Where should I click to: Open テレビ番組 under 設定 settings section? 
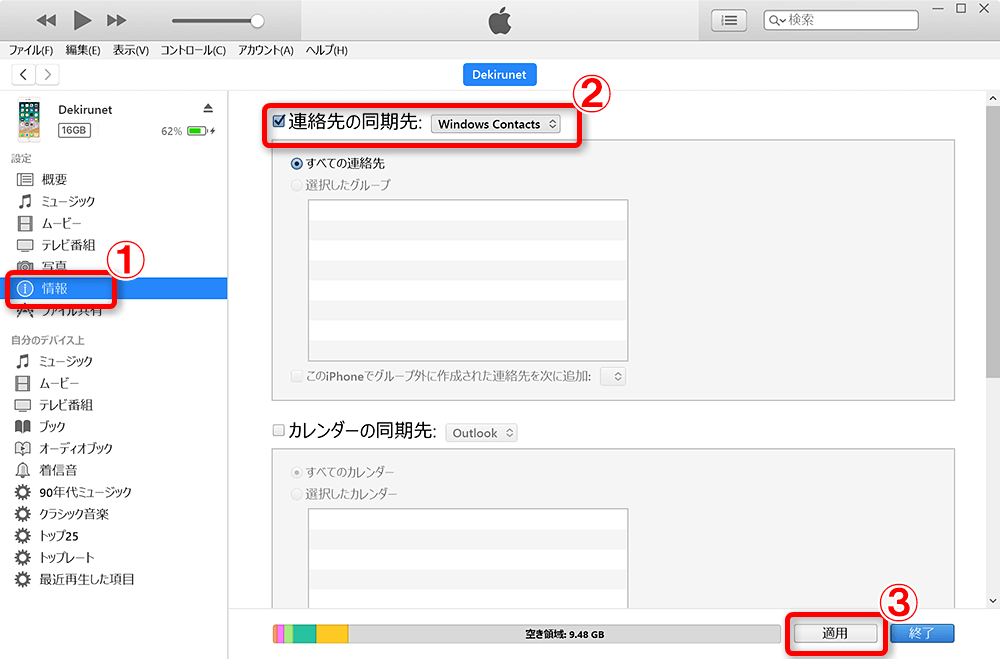66,245
